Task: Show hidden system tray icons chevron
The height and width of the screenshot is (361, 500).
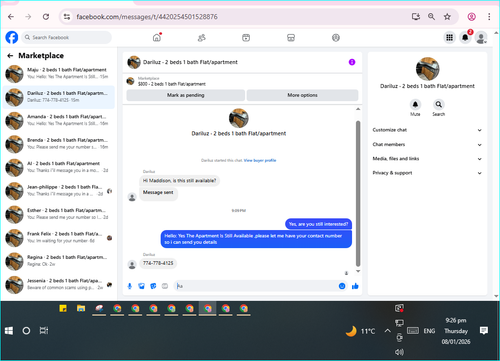Action: [x=387, y=331]
